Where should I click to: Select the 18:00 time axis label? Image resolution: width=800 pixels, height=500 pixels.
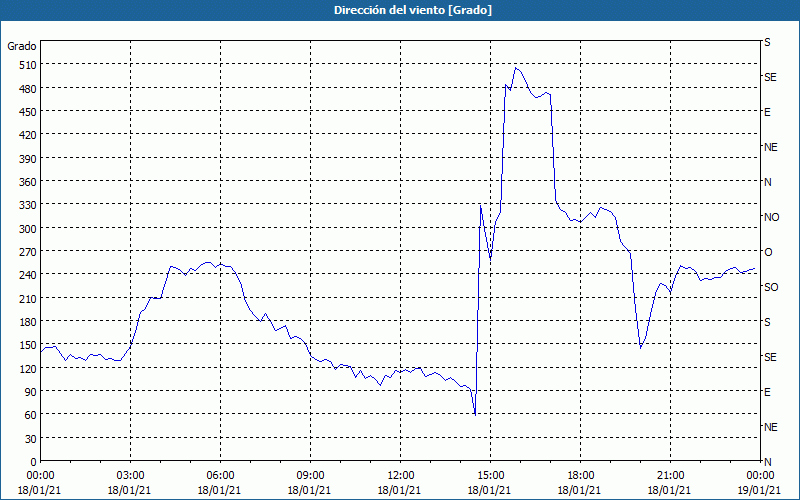coord(581,476)
